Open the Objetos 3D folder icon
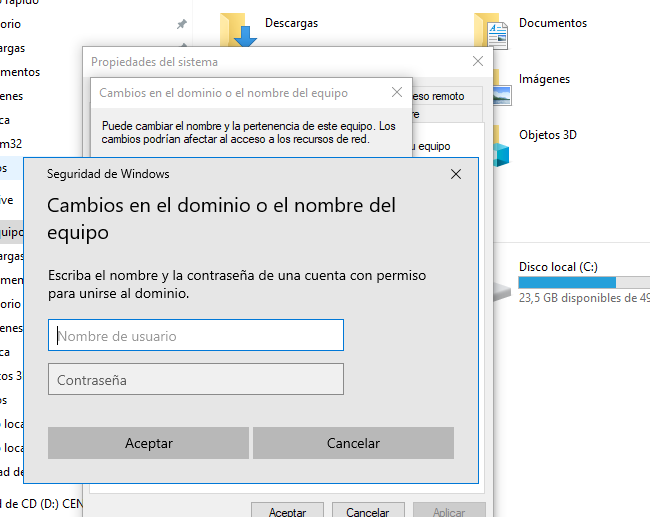This screenshot has height=517, width=650. [x=501, y=147]
